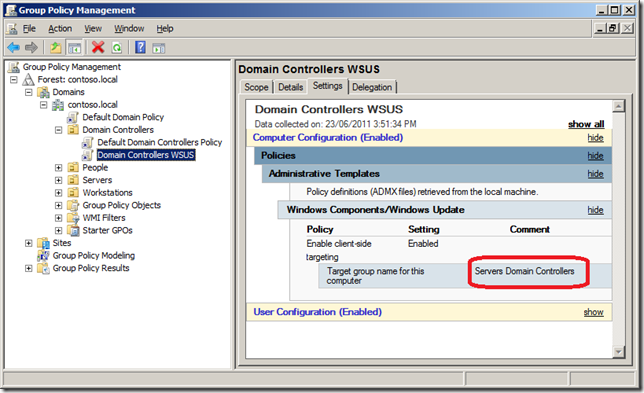Open the Window menu
Screen dimensions: 644x393
pyautogui.click(x=129, y=28)
